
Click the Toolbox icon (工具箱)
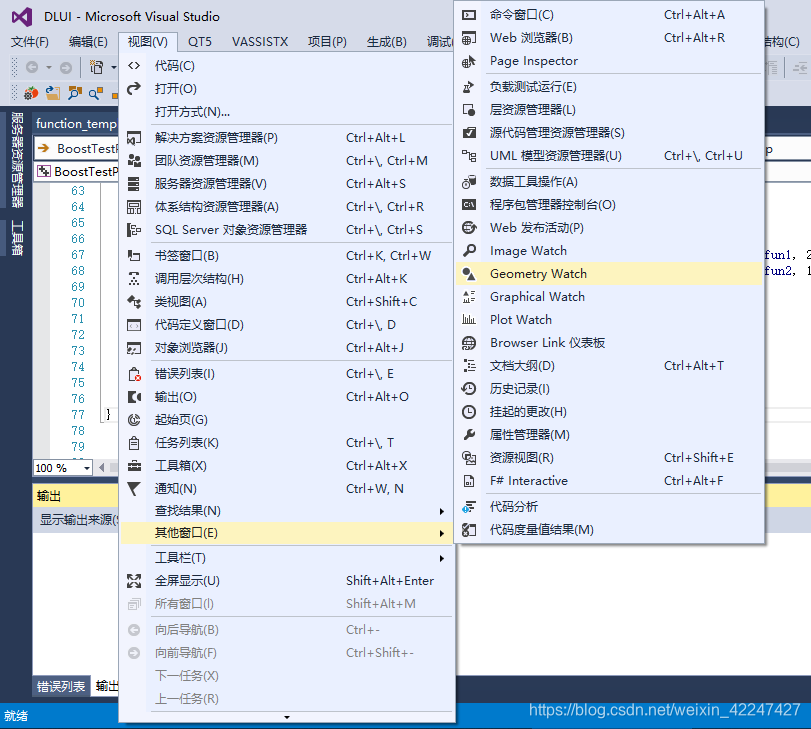(x=134, y=466)
